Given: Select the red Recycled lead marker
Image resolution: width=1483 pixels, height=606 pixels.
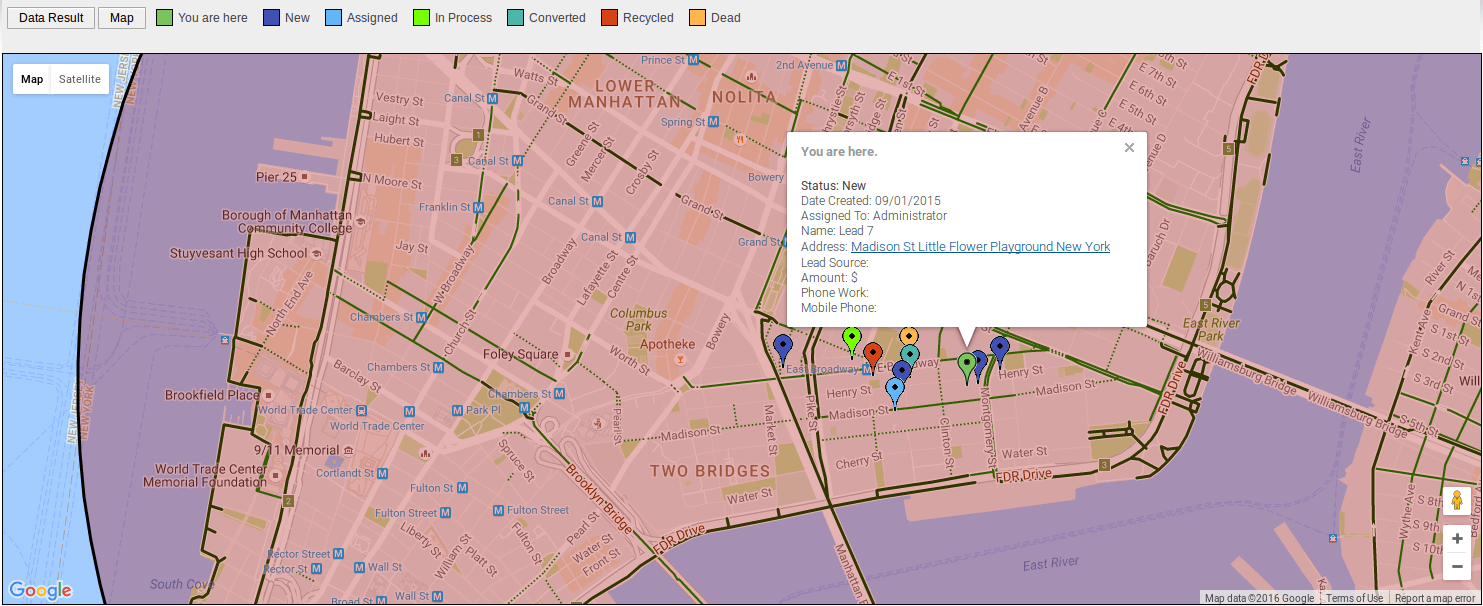Looking at the screenshot, I should pos(872,353).
